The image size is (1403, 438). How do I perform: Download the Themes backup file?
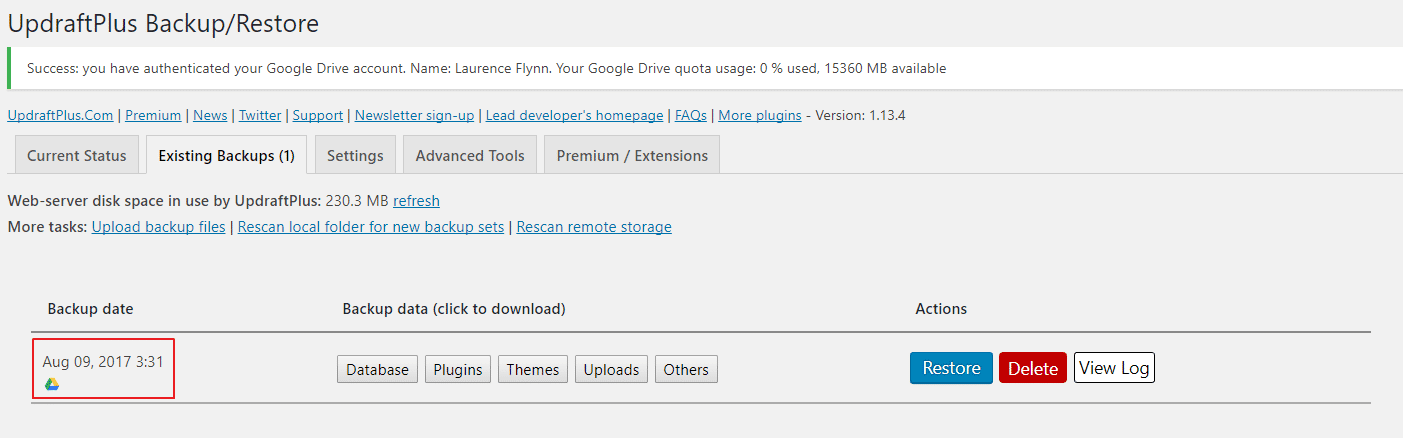(x=533, y=369)
